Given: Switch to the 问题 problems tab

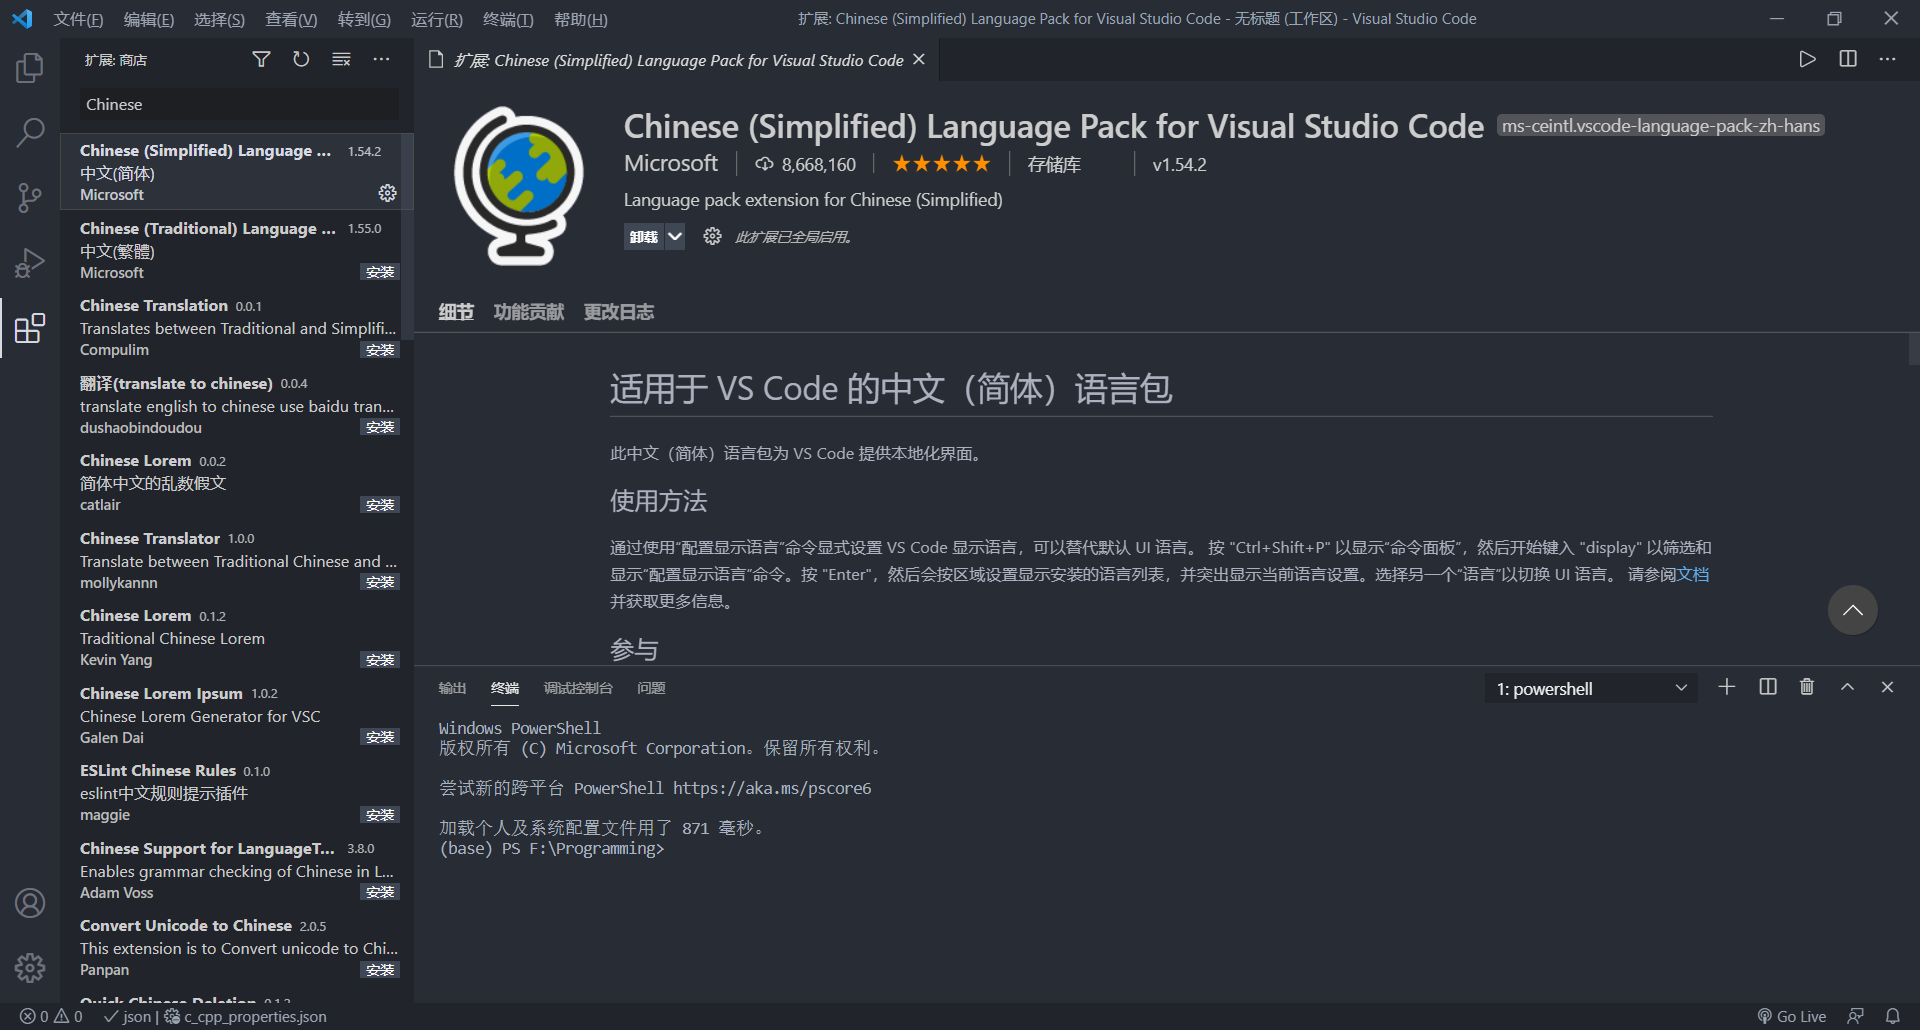Looking at the screenshot, I should (651, 688).
